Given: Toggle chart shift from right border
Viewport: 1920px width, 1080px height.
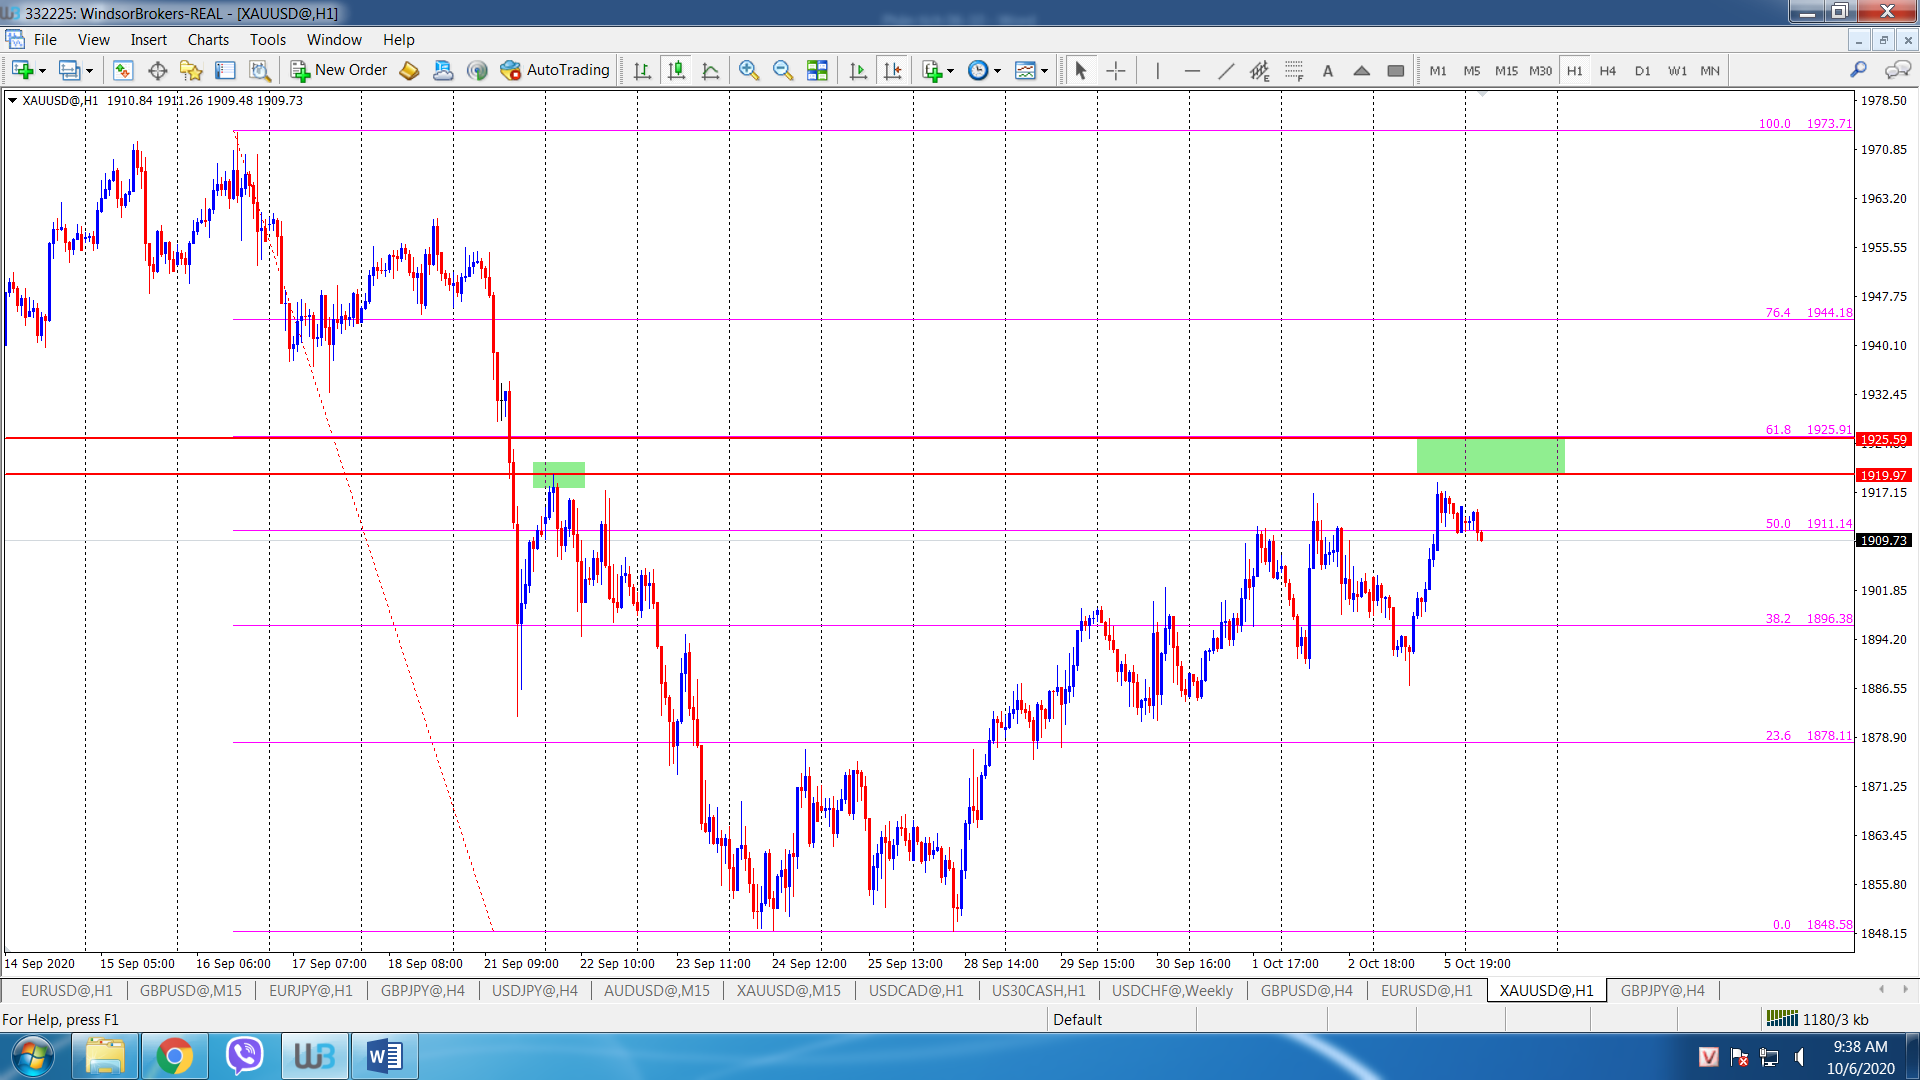Looking at the screenshot, I should (892, 70).
